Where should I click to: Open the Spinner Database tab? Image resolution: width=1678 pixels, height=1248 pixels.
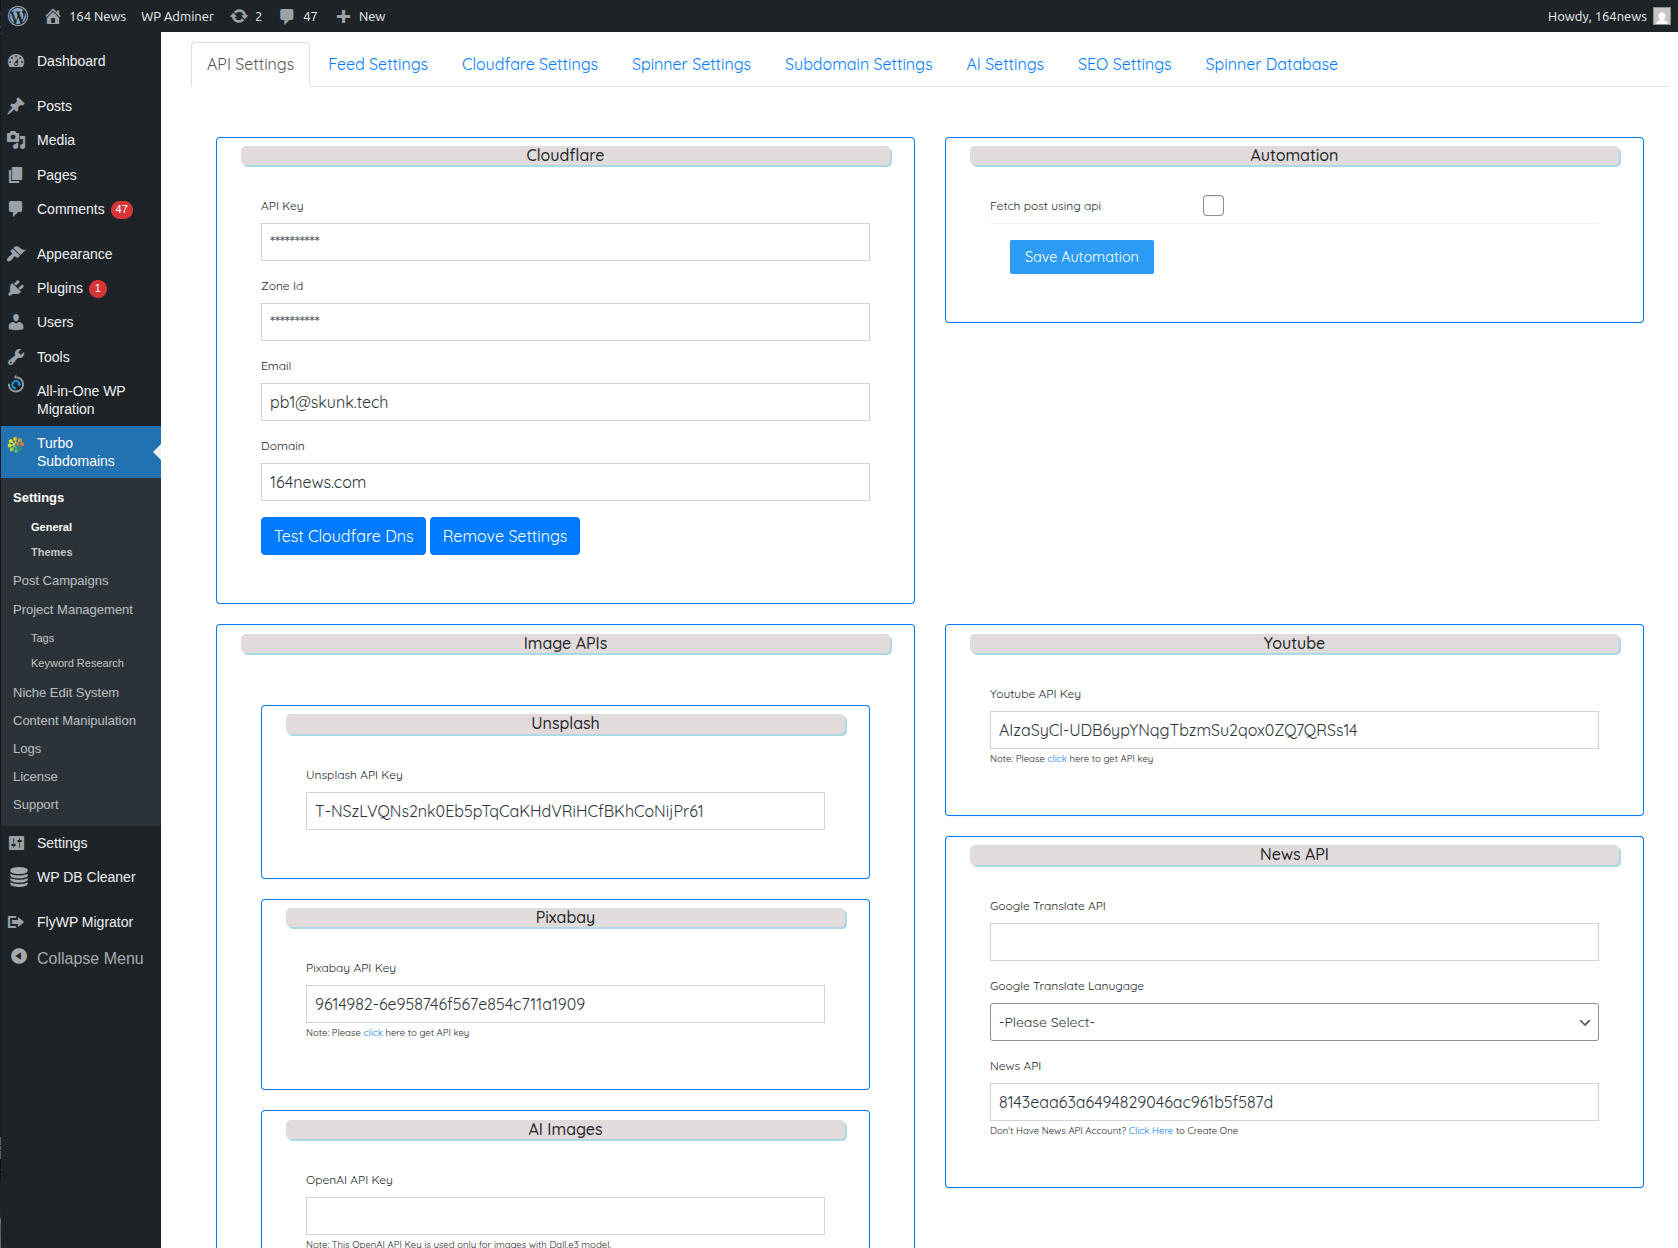pyautogui.click(x=1270, y=64)
